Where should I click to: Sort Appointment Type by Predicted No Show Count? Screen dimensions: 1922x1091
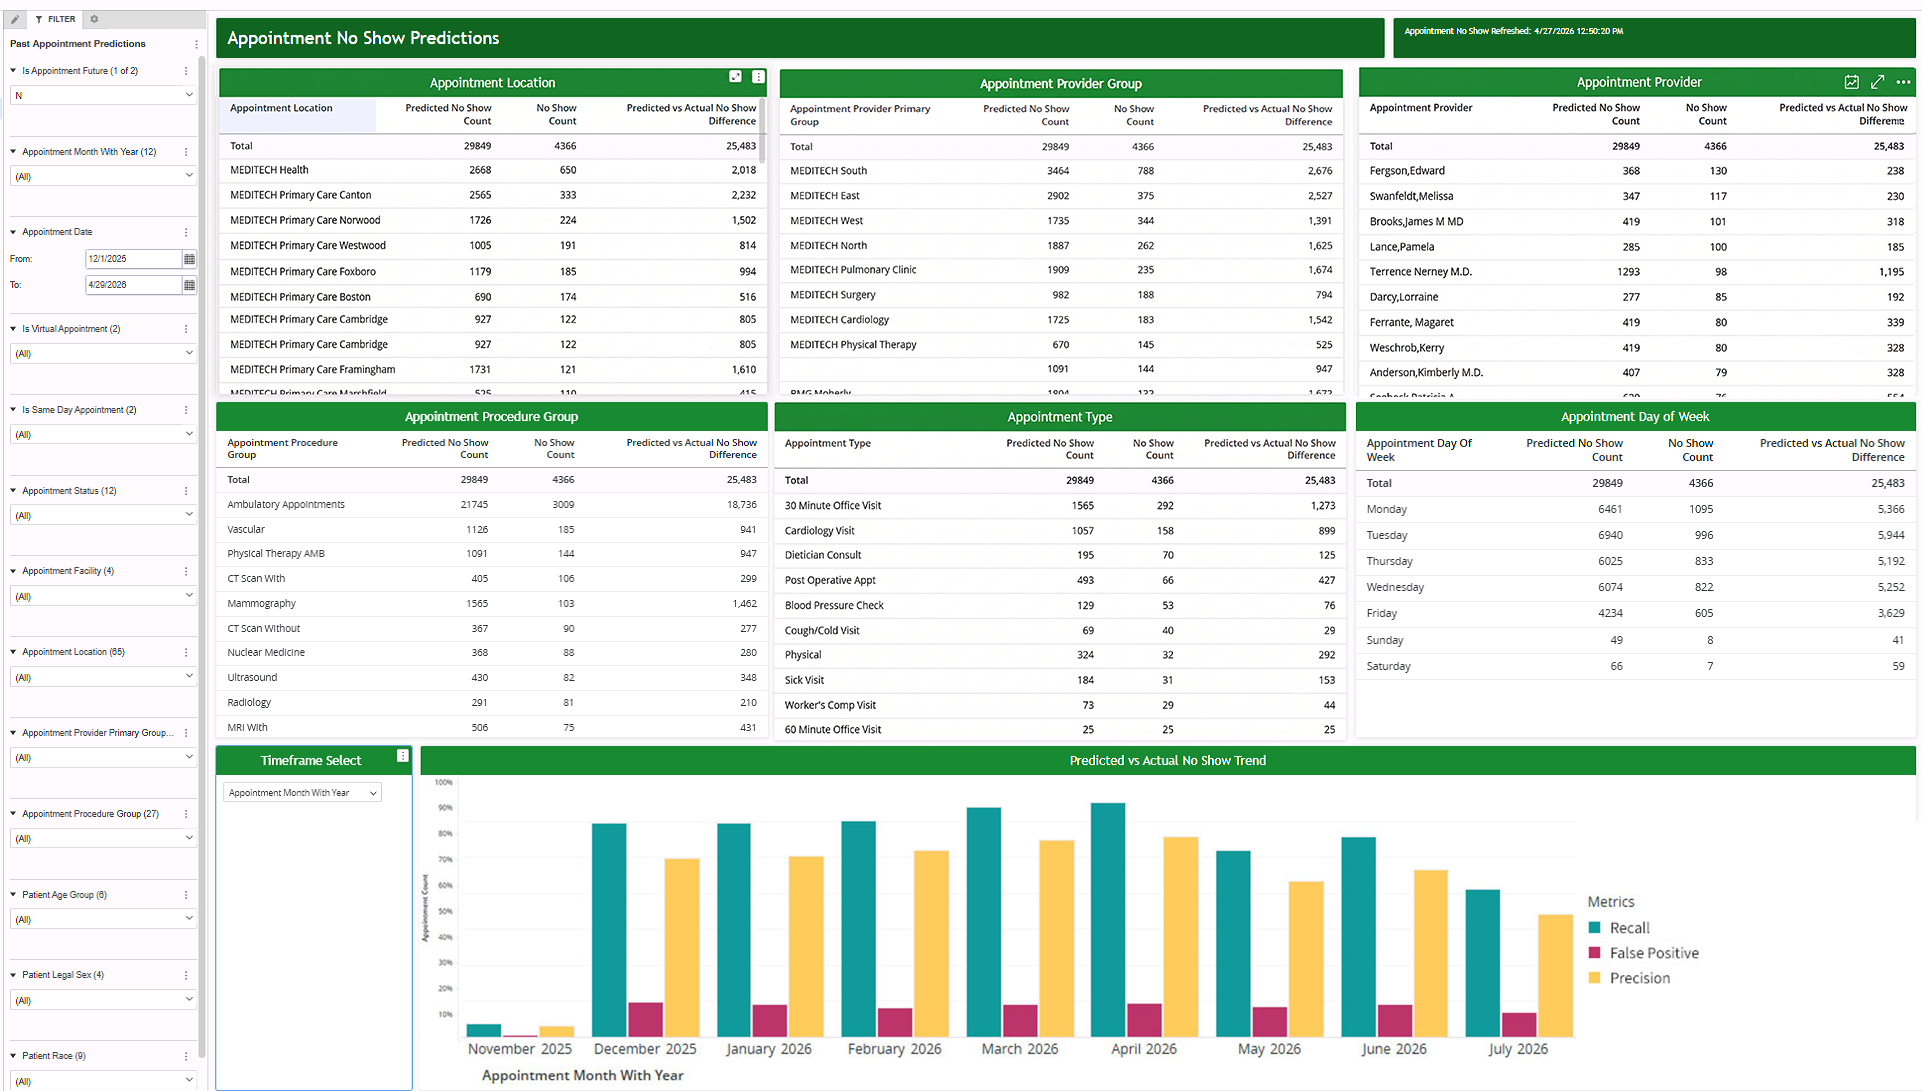point(1050,449)
